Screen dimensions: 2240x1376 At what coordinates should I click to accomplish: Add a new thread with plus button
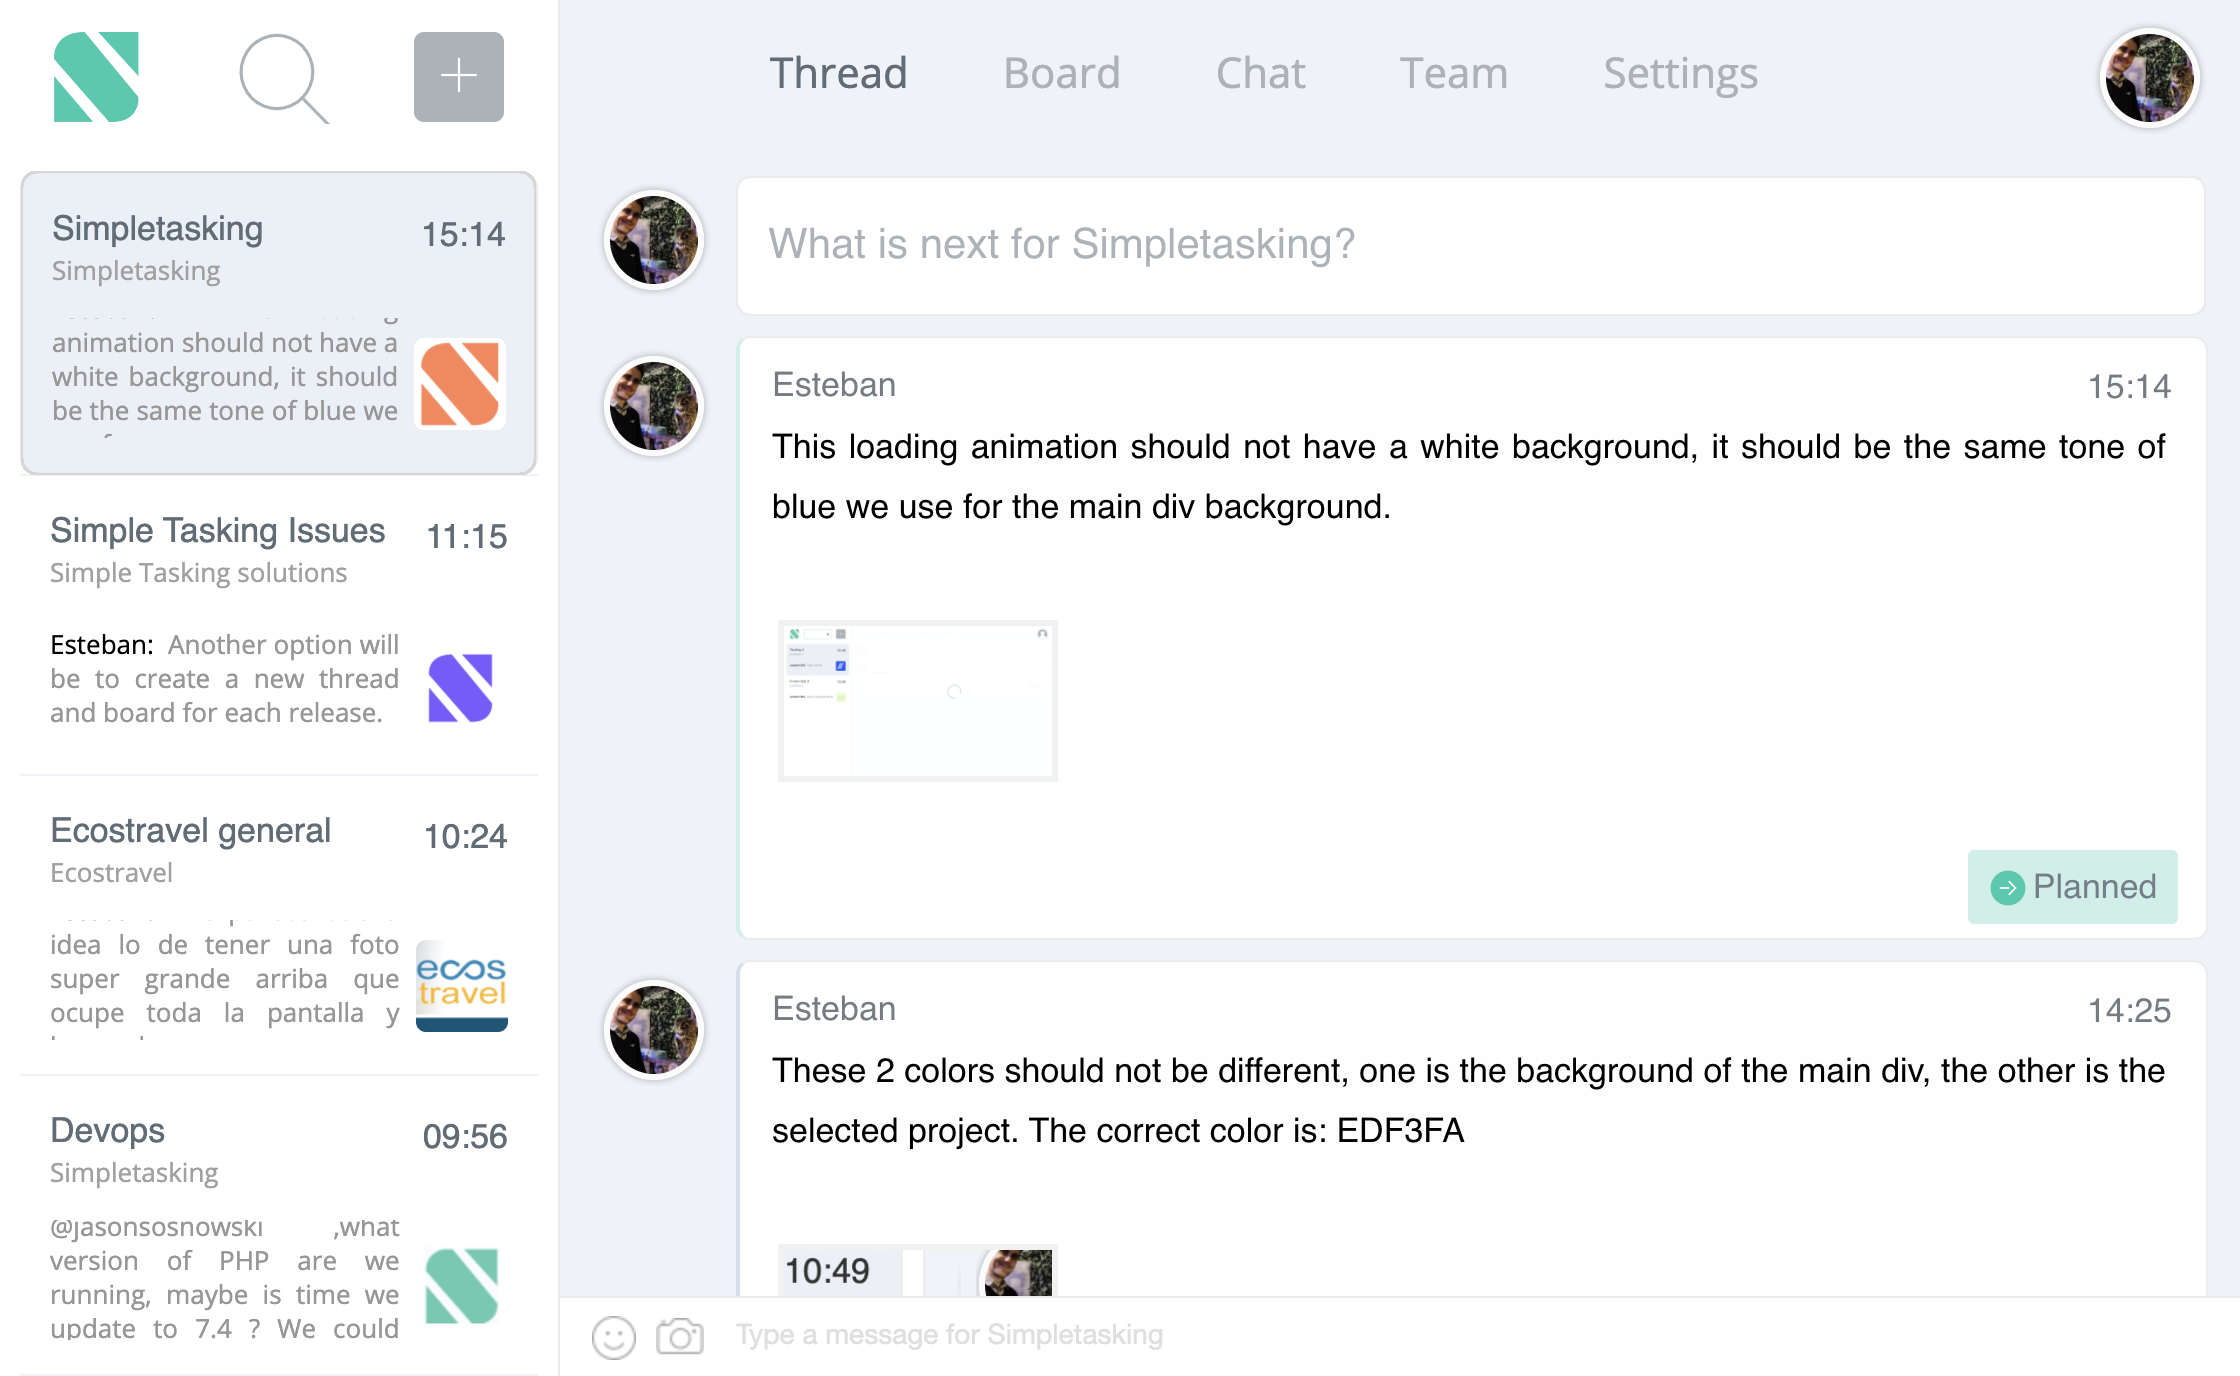459,77
